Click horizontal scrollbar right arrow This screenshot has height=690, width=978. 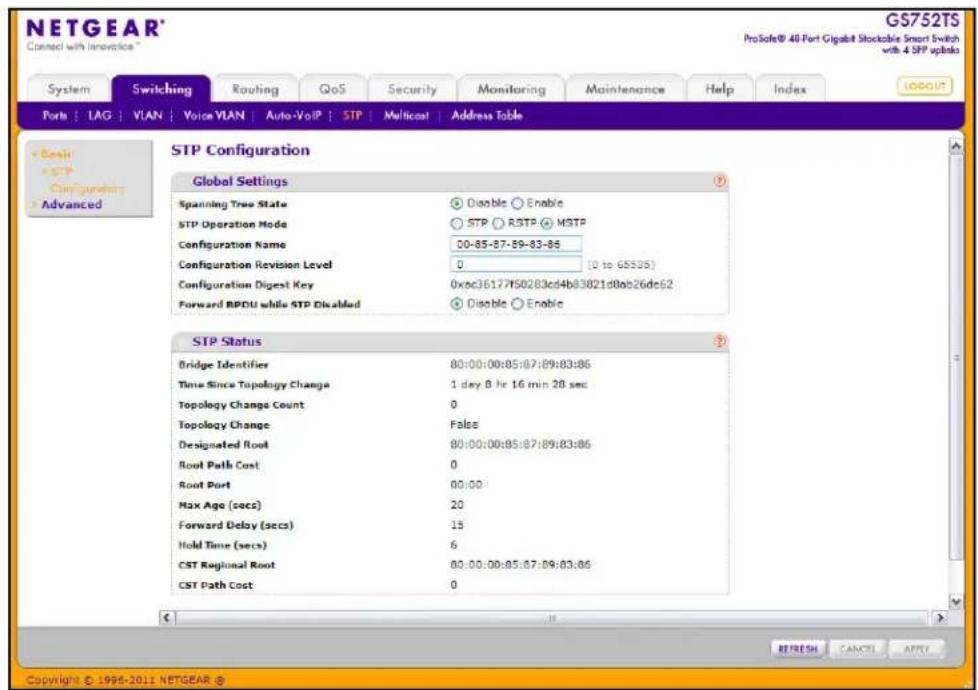tap(939, 618)
